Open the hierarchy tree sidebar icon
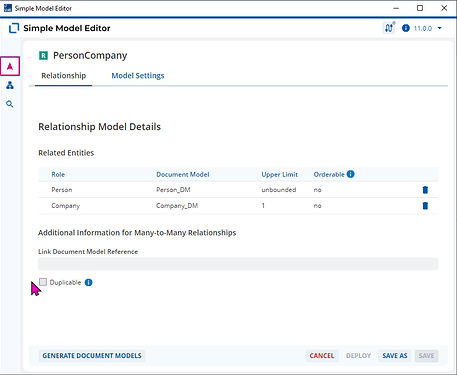457x375 pixels. (x=10, y=85)
